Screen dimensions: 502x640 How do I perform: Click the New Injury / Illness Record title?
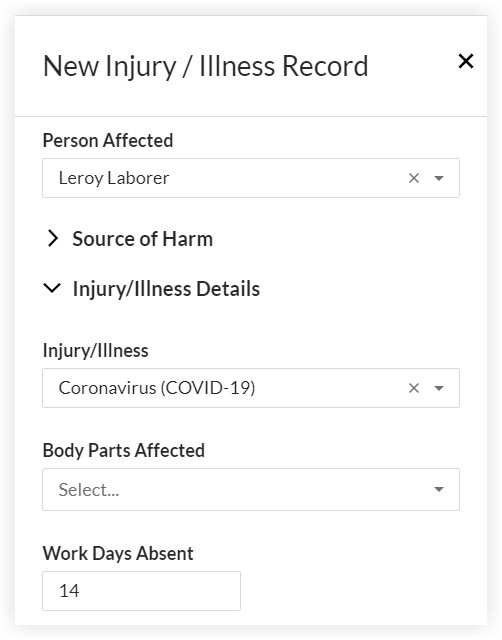click(x=206, y=66)
